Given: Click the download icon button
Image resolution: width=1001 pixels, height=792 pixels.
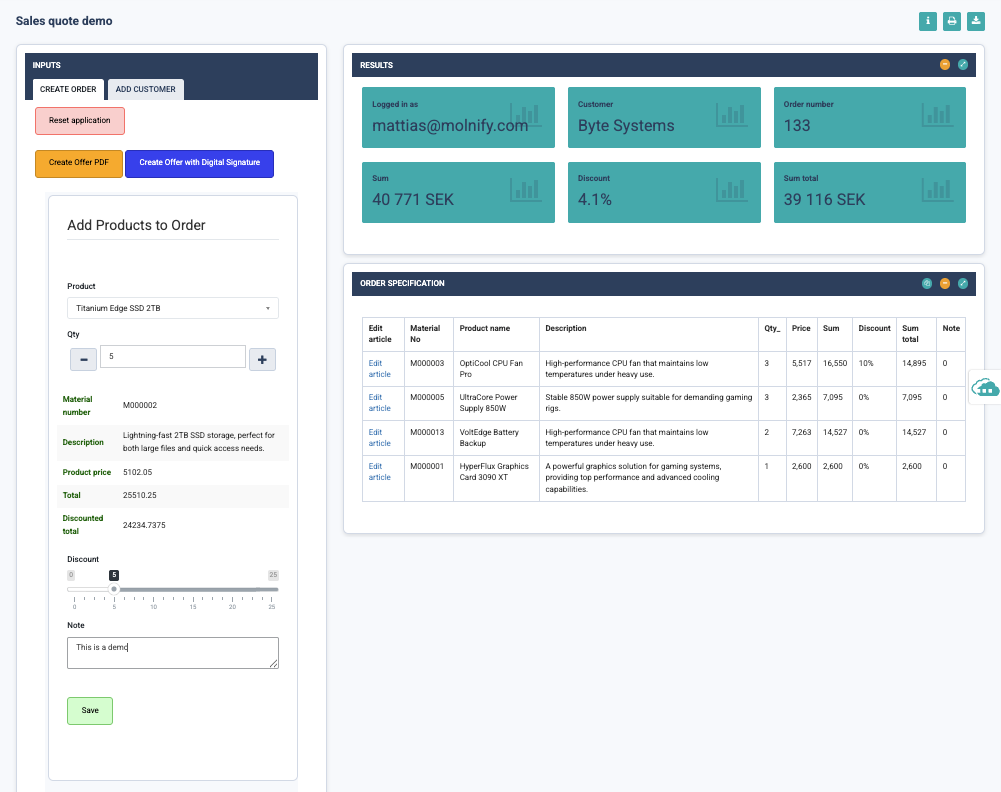Looking at the screenshot, I should coord(976,21).
